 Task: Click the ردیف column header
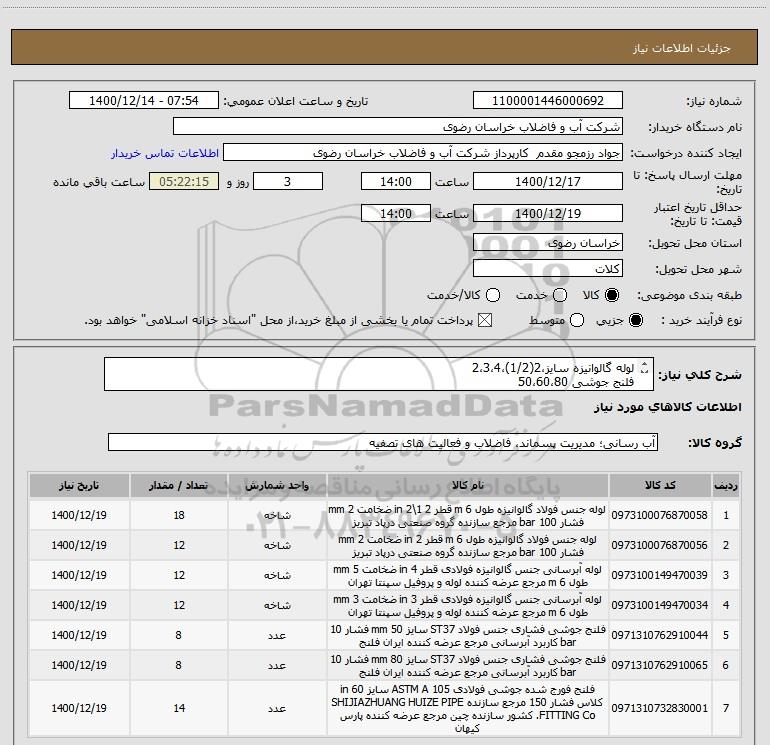(x=726, y=485)
